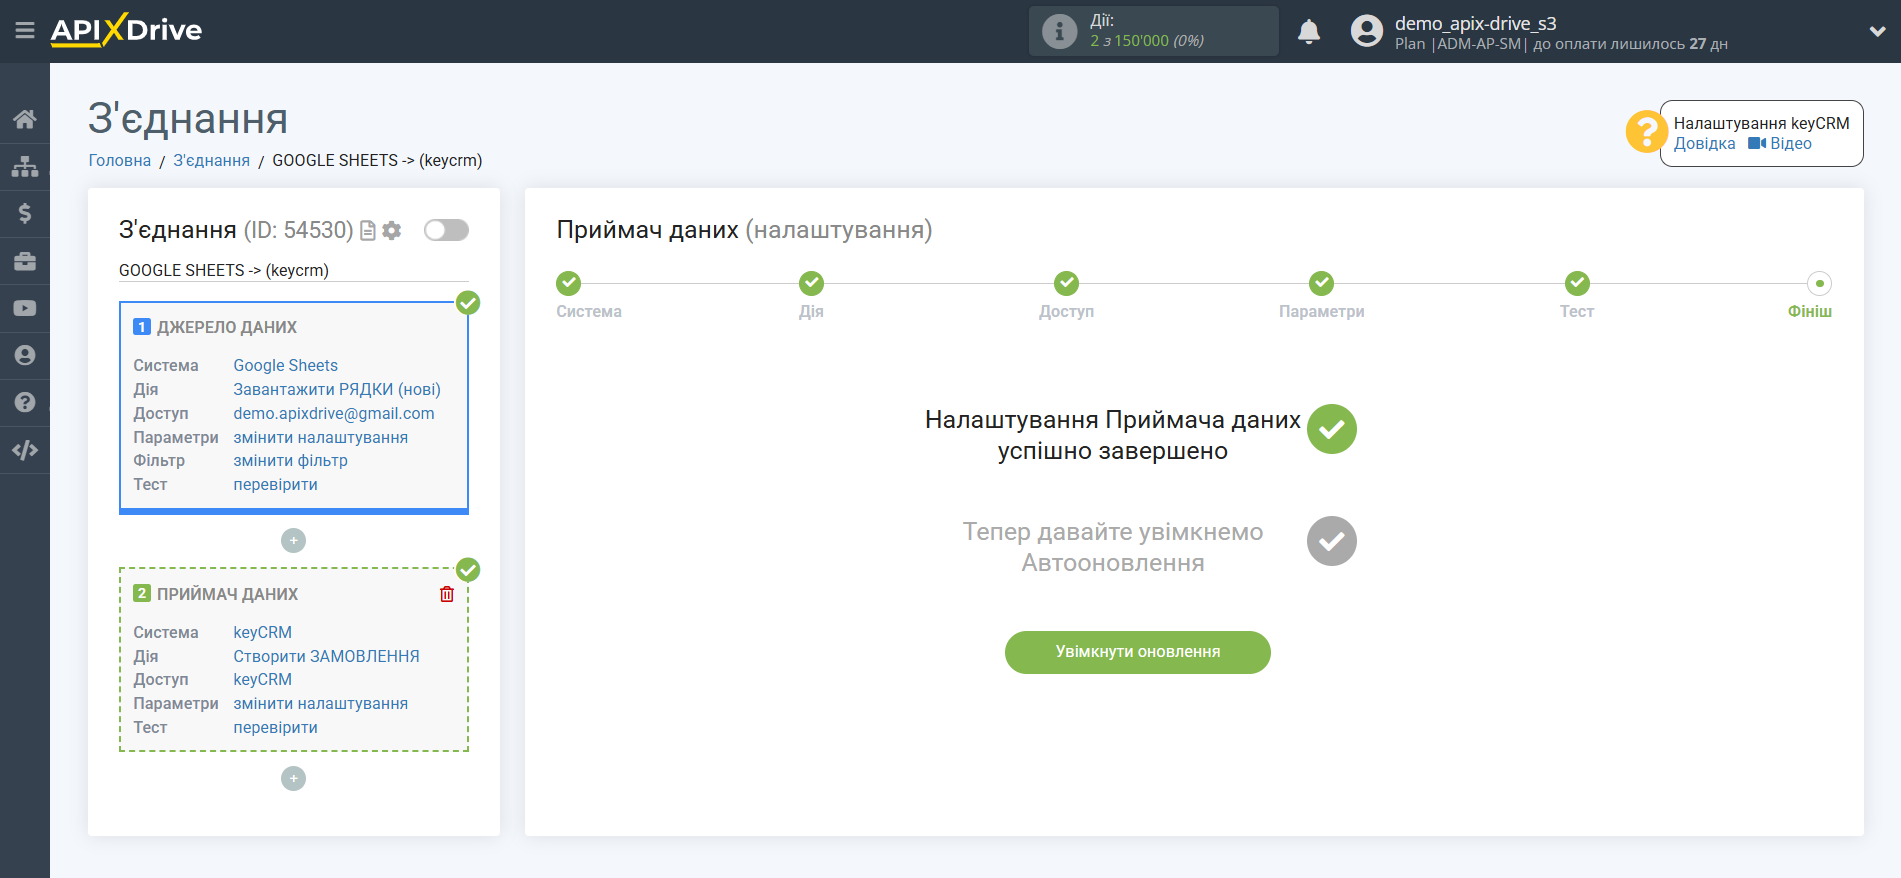The width and height of the screenshot is (1901, 878).
Task: Delete the data receiver via trash icon
Action: [447, 594]
